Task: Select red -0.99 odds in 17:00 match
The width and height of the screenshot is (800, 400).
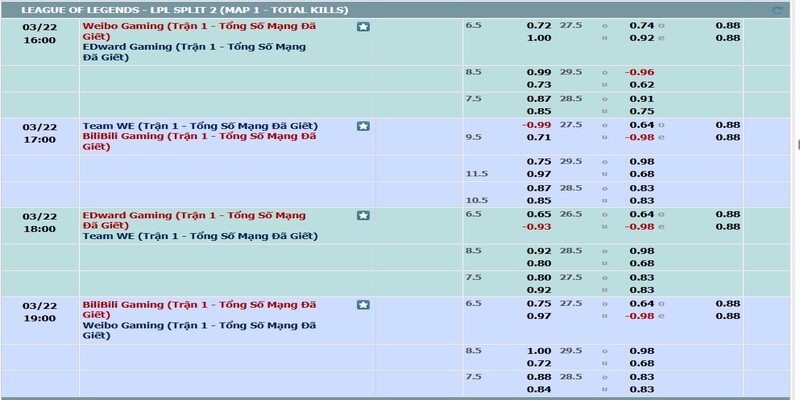Action: click(538, 124)
